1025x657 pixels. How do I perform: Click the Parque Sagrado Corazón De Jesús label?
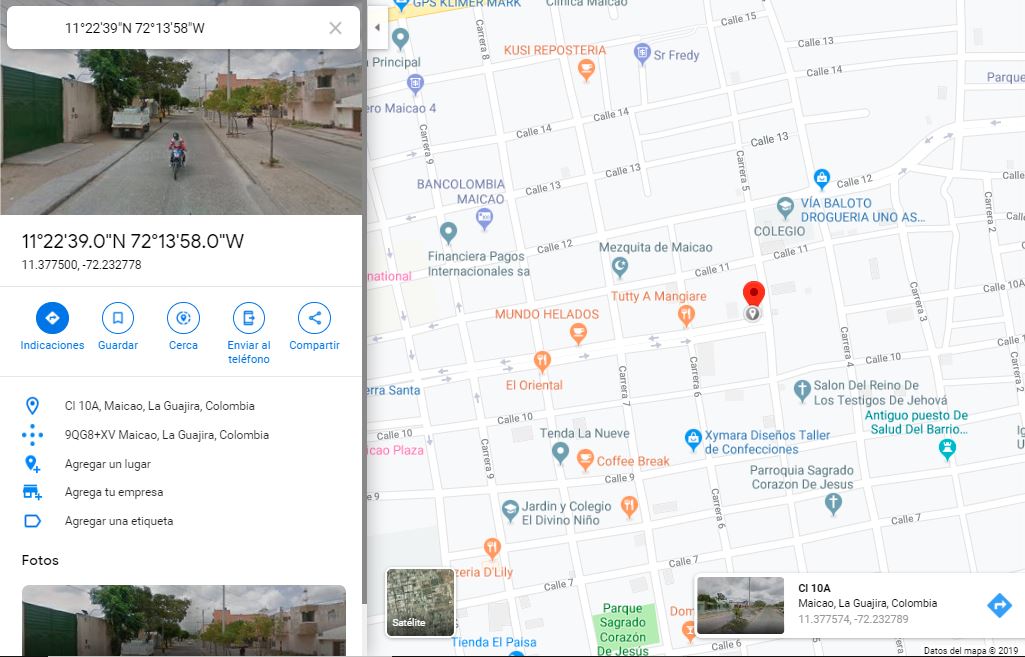(x=623, y=630)
